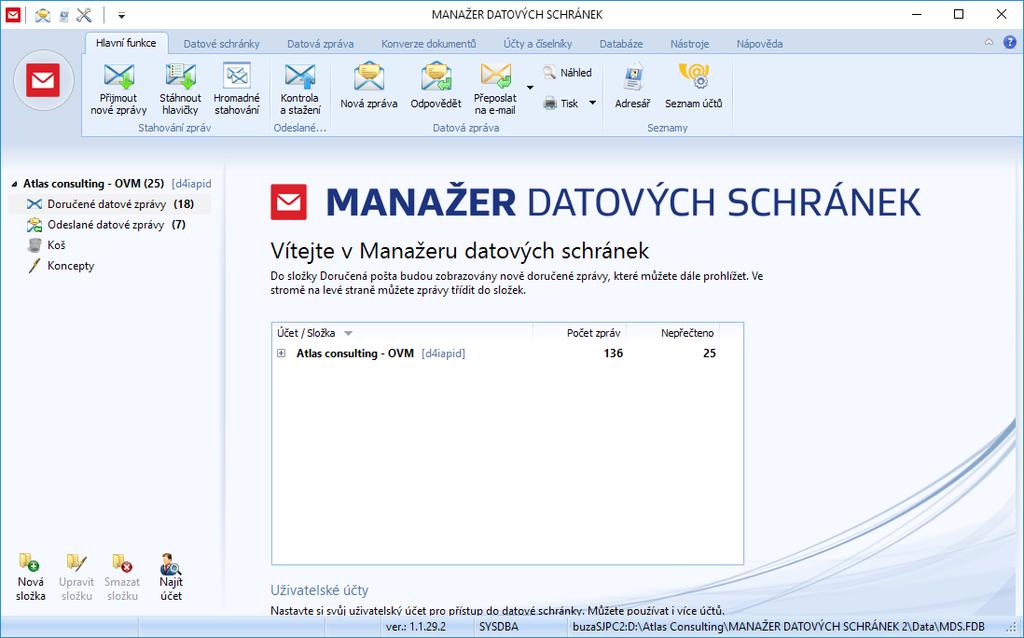The image size is (1024, 638).
Task: Click Stáhnout hlavičky icon
Action: (180, 76)
